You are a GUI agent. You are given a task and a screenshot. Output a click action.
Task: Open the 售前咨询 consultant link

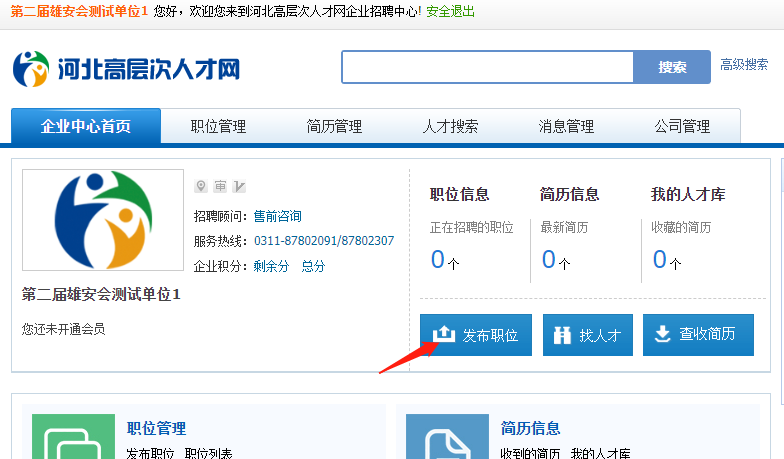(277, 216)
